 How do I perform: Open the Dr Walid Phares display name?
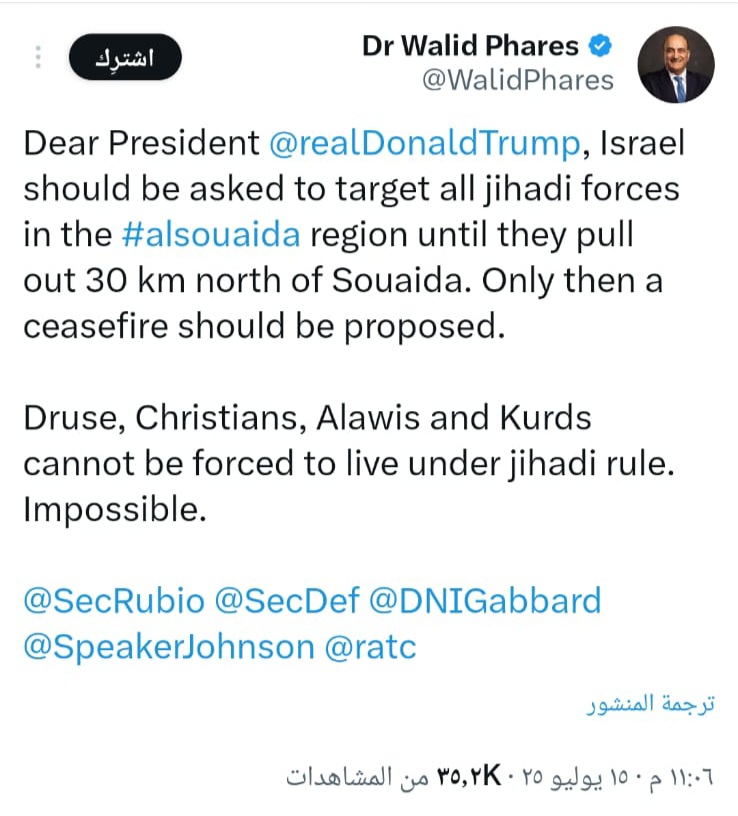471,46
